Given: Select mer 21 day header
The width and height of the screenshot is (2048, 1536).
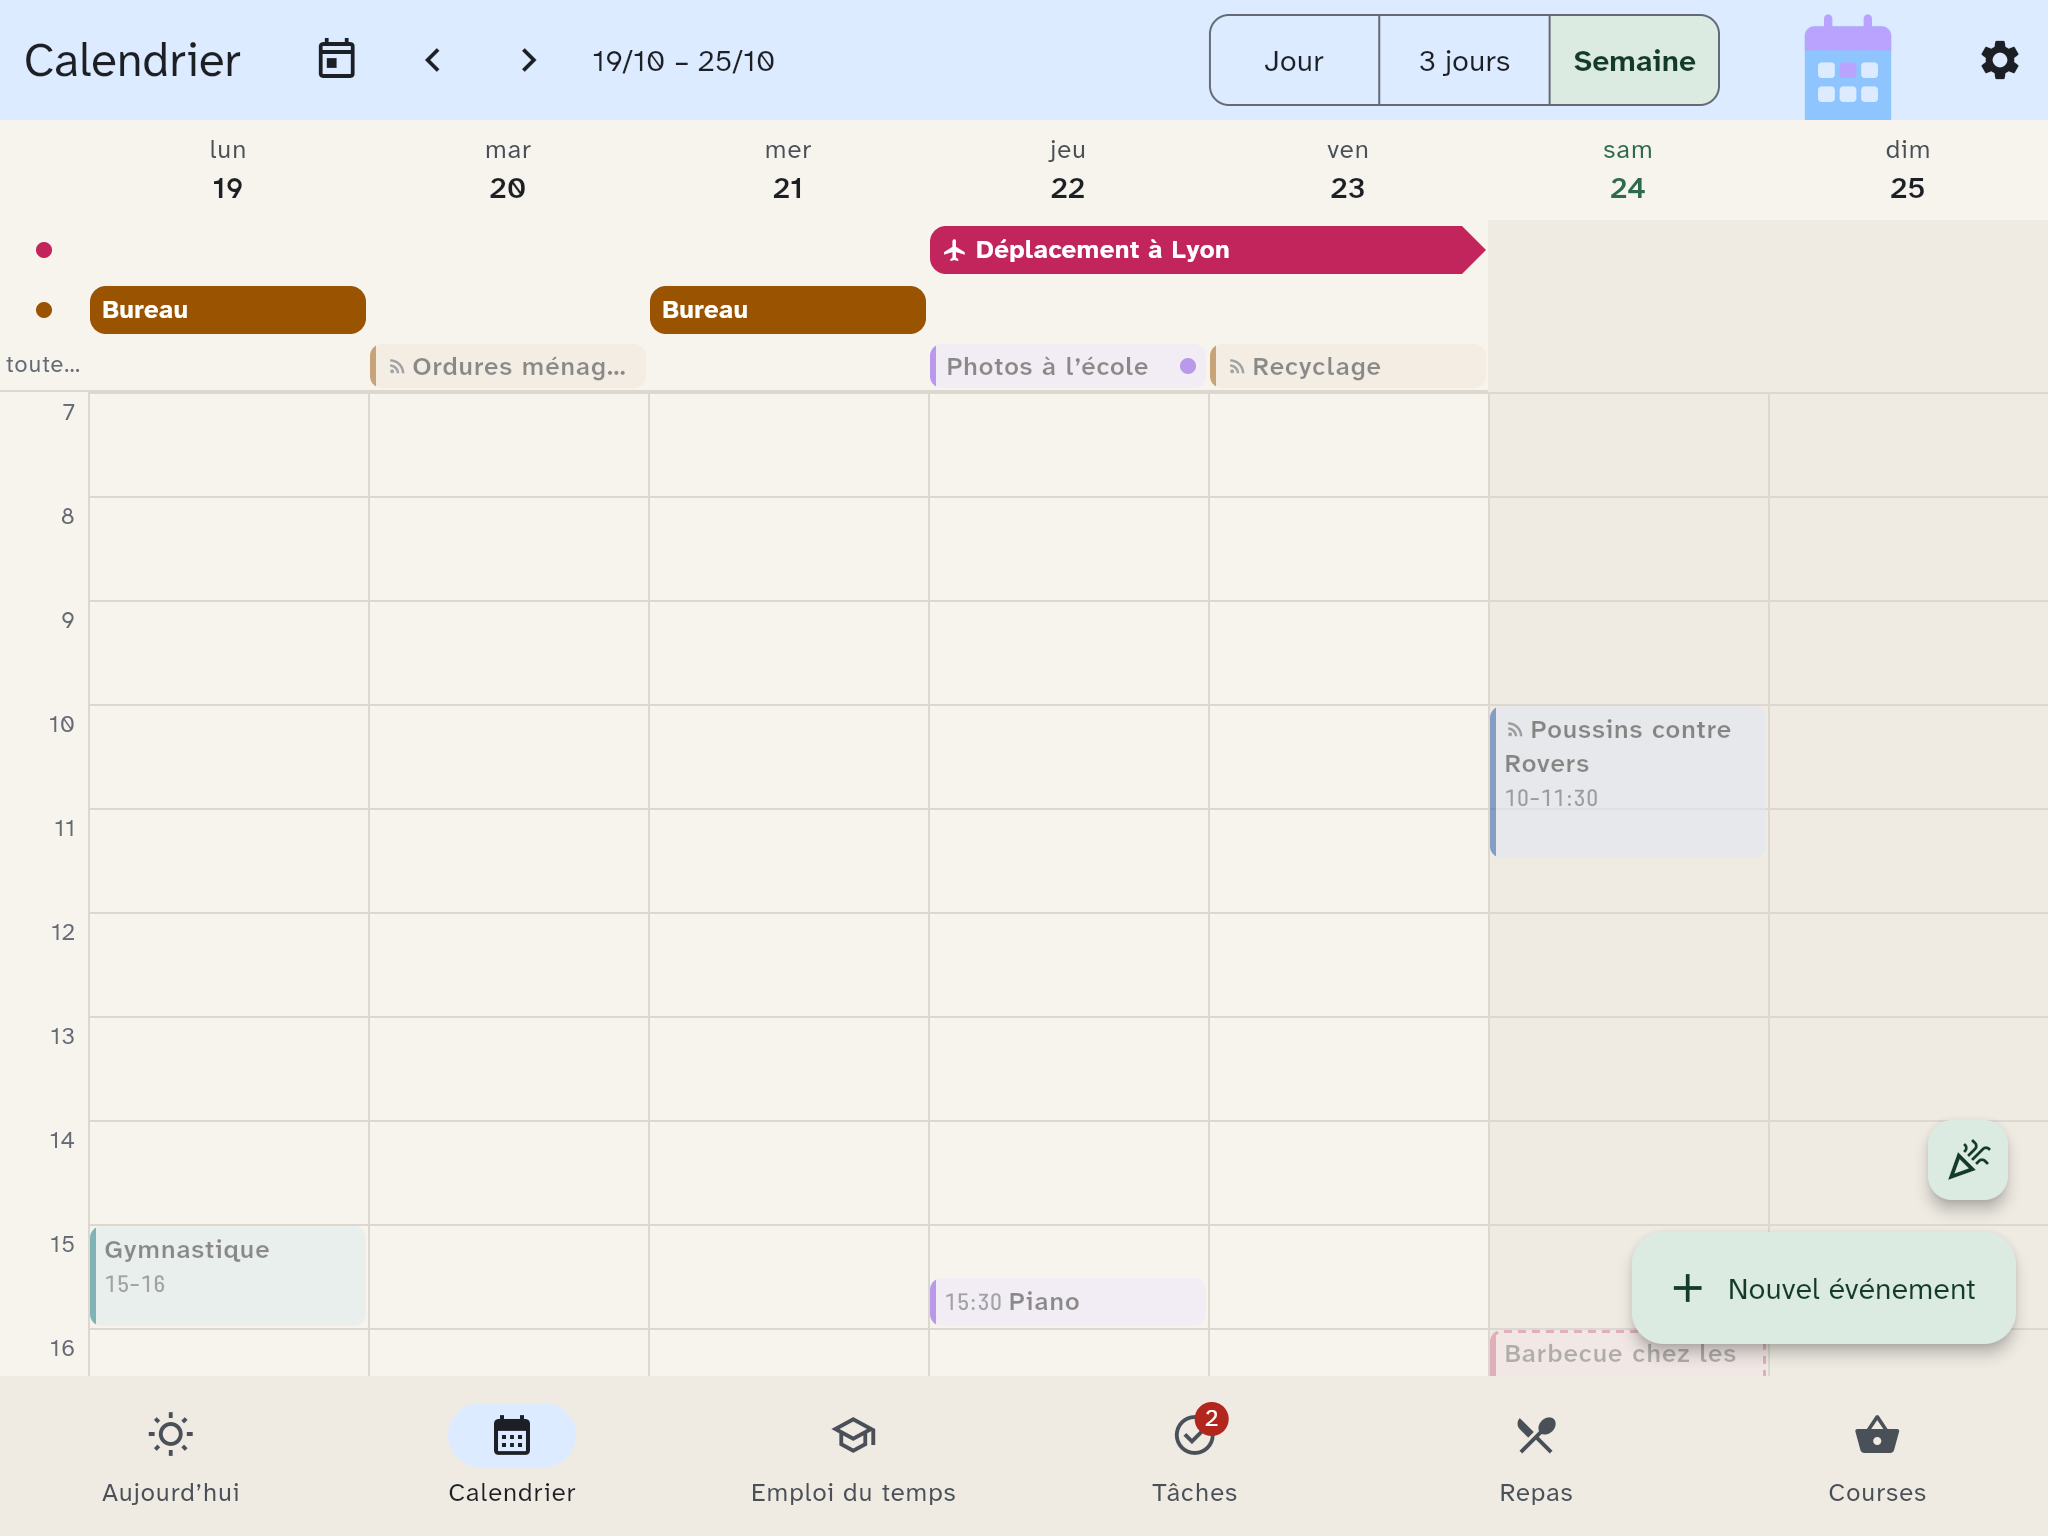Looking at the screenshot, I should pos(788,170).
